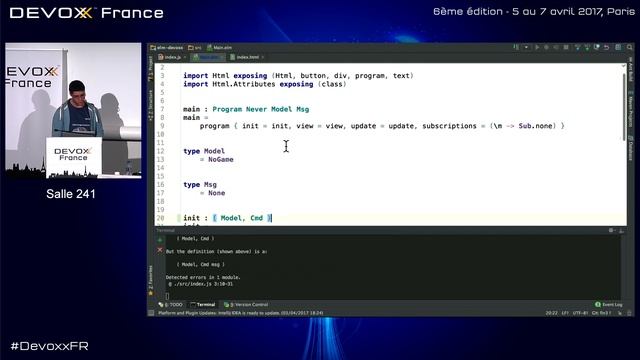
Task: Select the src folder breadcrumb
Action: (x=195, y=48)
